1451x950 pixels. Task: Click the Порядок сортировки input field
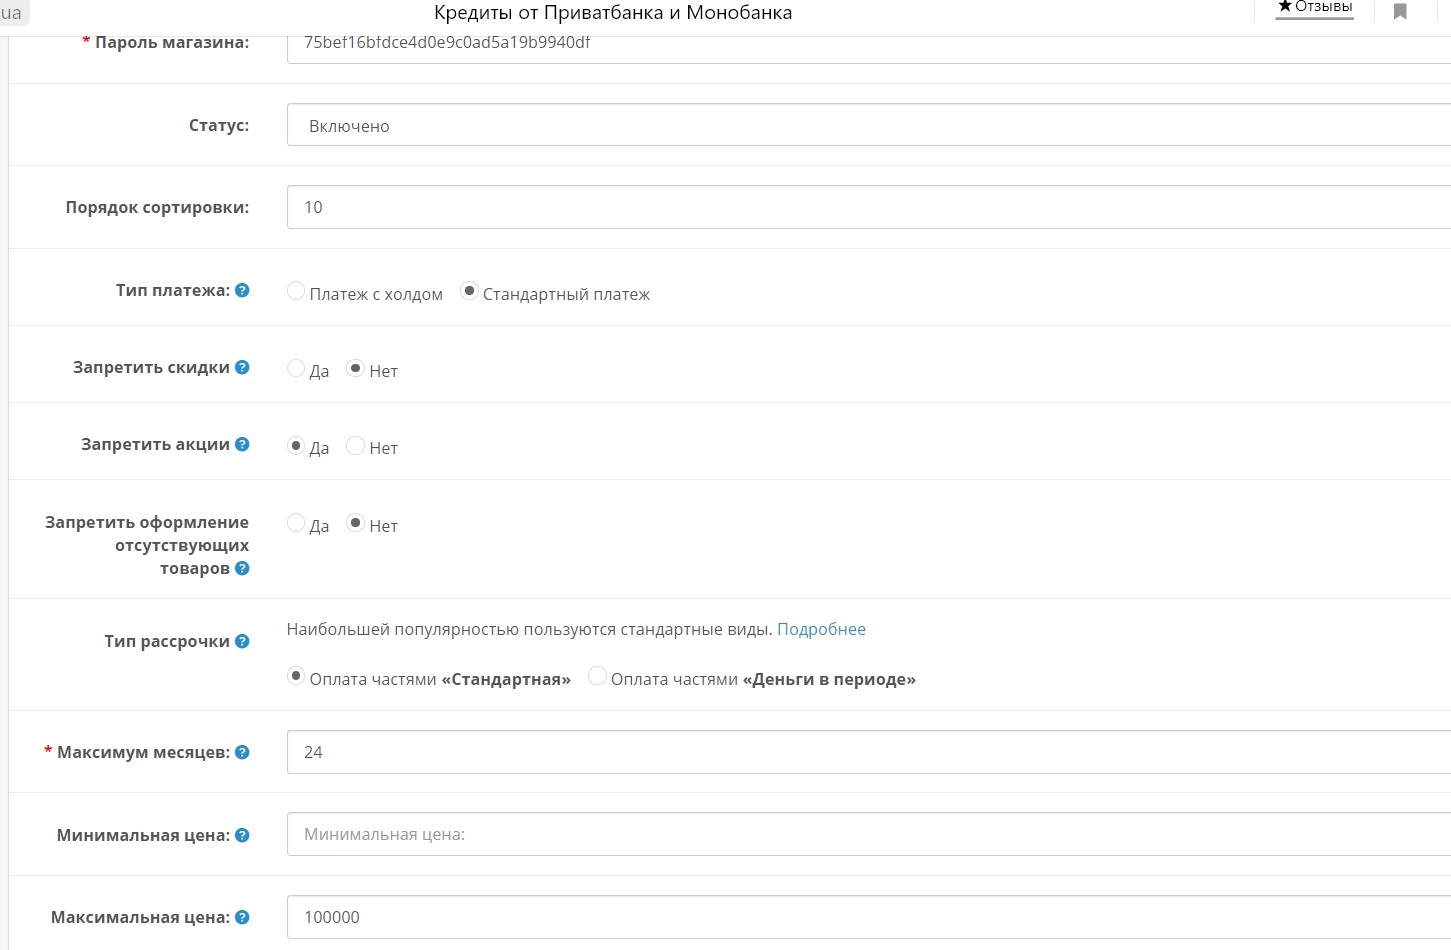point(868,207)
